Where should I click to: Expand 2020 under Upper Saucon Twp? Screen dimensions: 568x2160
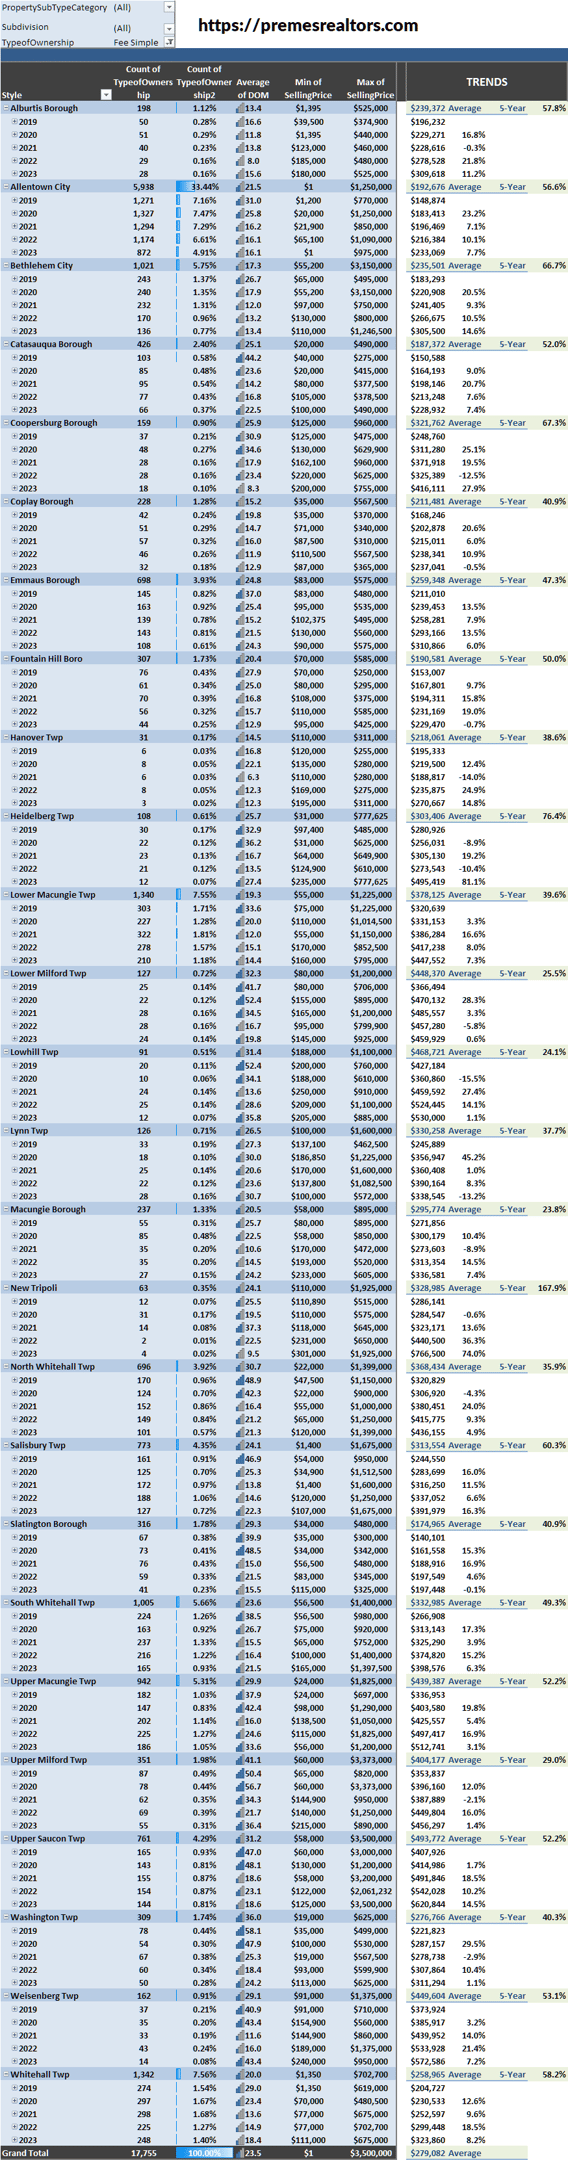tap(14, 1865)
